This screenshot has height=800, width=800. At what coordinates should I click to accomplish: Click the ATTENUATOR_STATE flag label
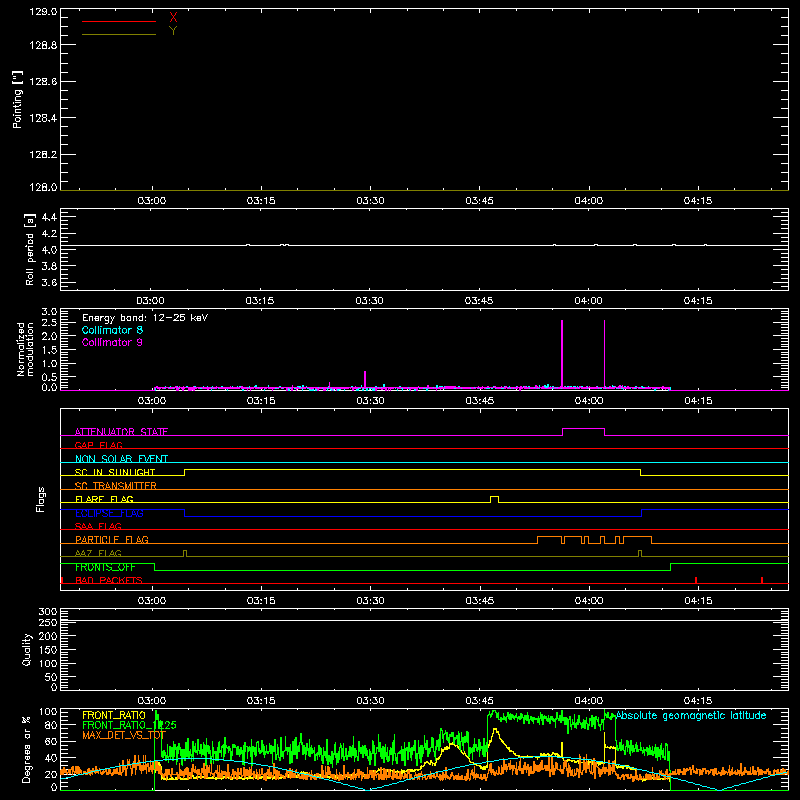121,432
